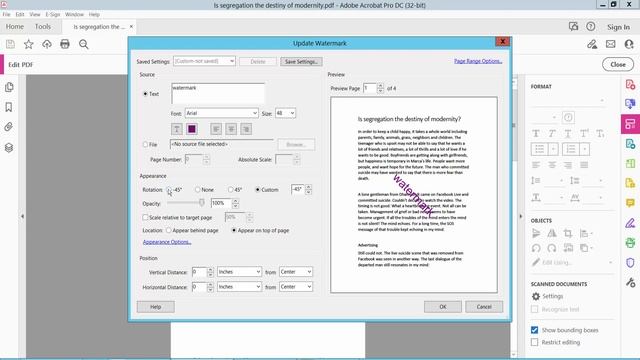This screenshot has width=640, height=360.
Task: Collapse the right pane arrow
Action: pyautogui.click(x=521, y=216)
